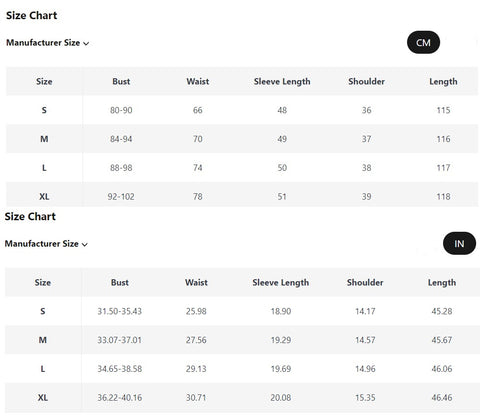This screenshot has width=480, height=416.
Task: Open Manufacturer Size dropdown in CM chart
Action: 48,43
